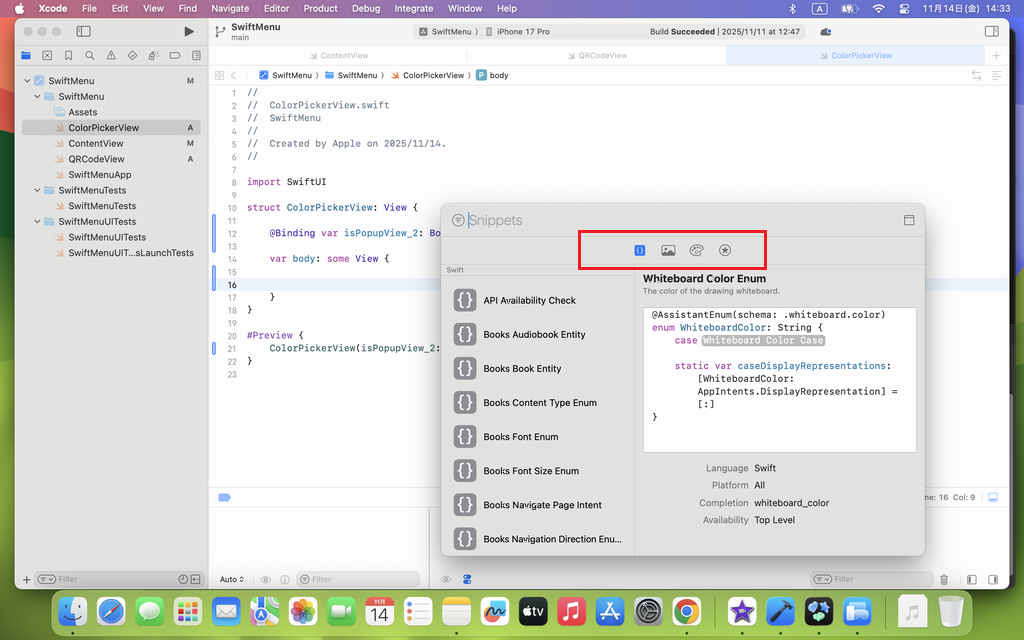Screen dimensions: 1024x640
Task: Switch to the Images library tab
Action: tap(668, 250)
